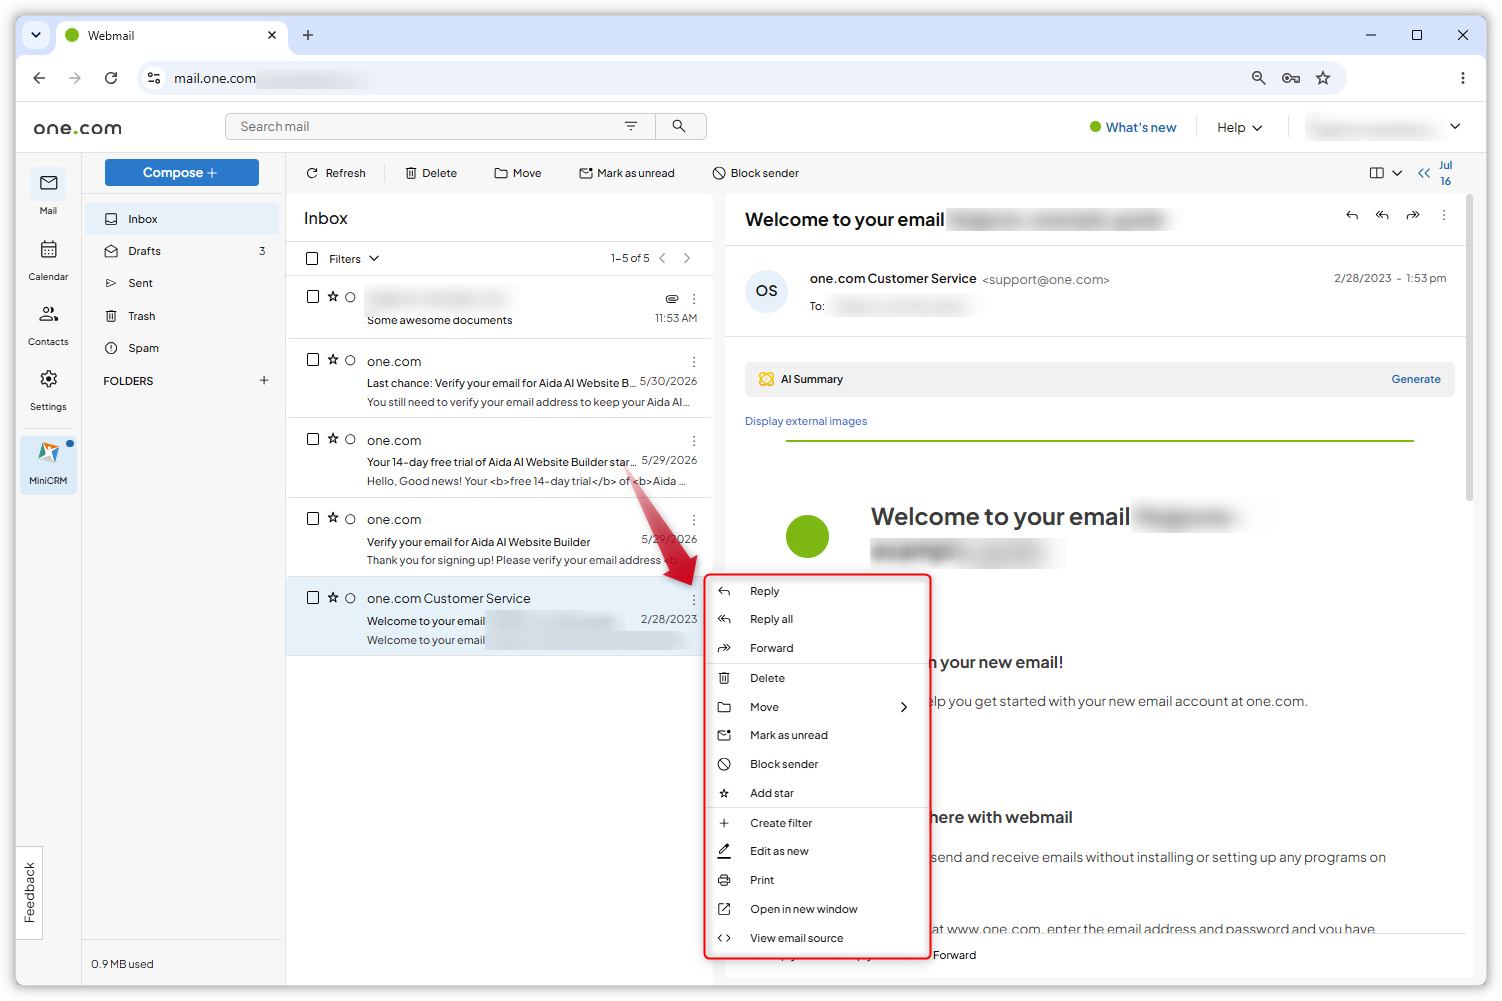Screen dimensions: 1502x1001
Task: Open the three-dot menu of the Some awesome documents email
Action: point(694,299)
